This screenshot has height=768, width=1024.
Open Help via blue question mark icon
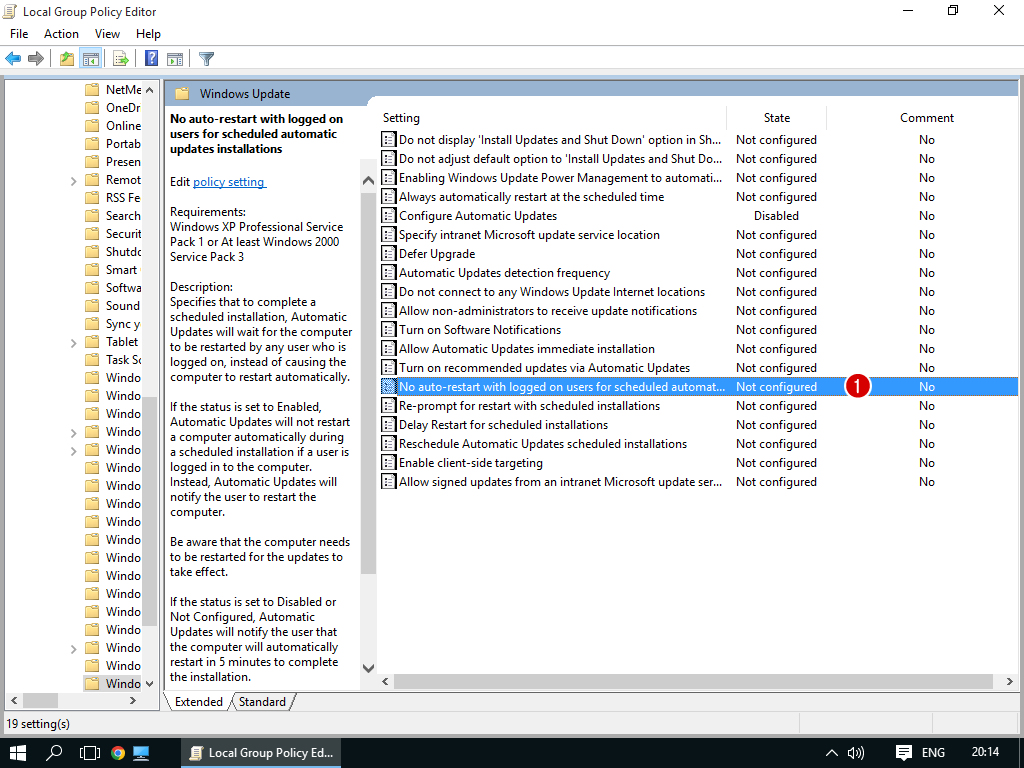pyautogui.click(x=151, y=59)
